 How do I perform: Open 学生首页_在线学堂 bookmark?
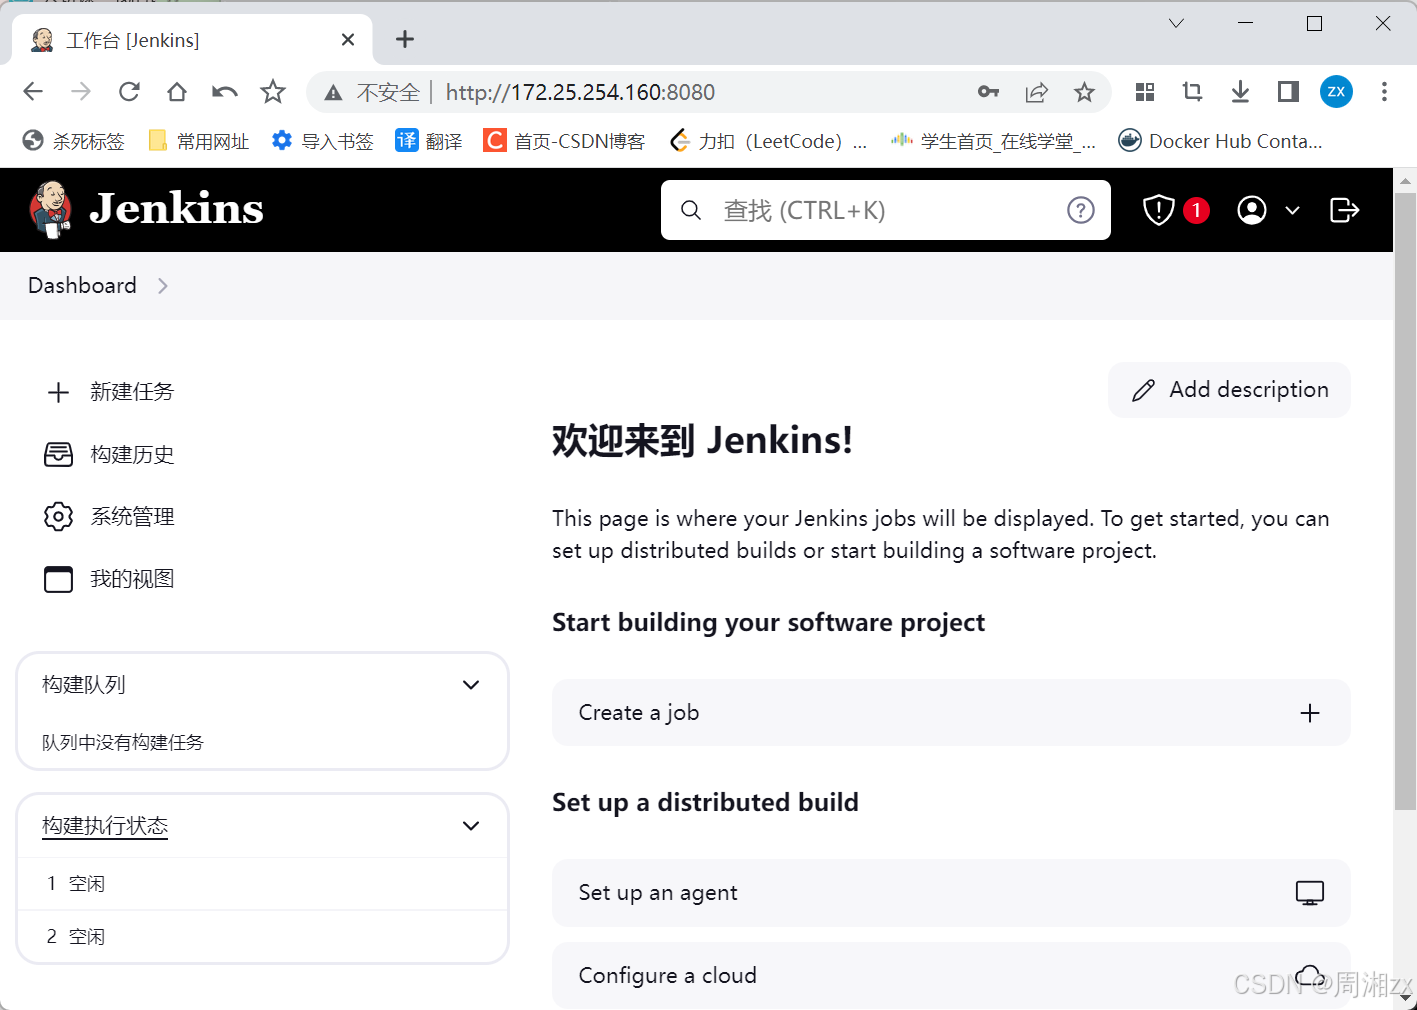click(993, 141)
